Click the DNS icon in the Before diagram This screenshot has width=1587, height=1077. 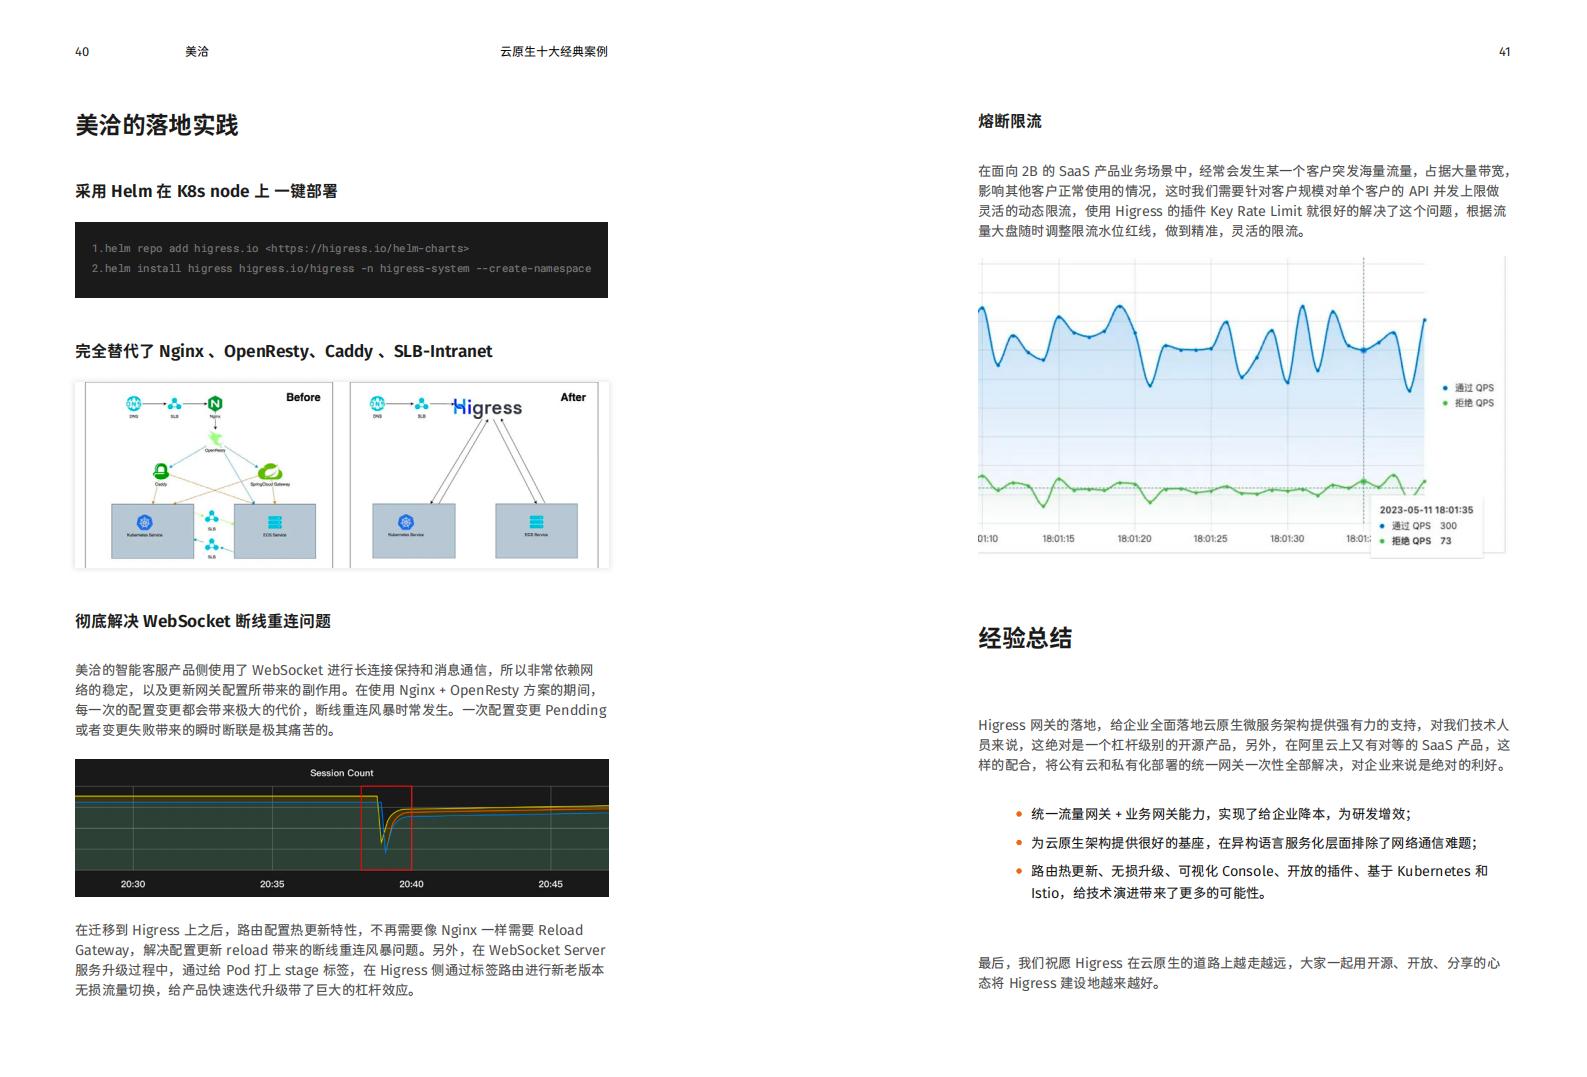(x=134, y=404)
